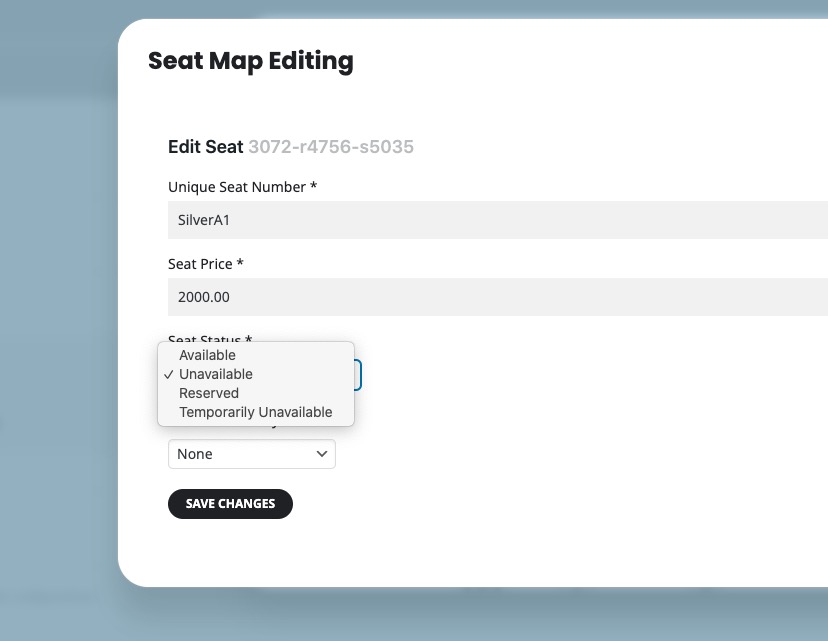Focus the Unique Seat Number field

pyautogui.click(x=498, y=220)
